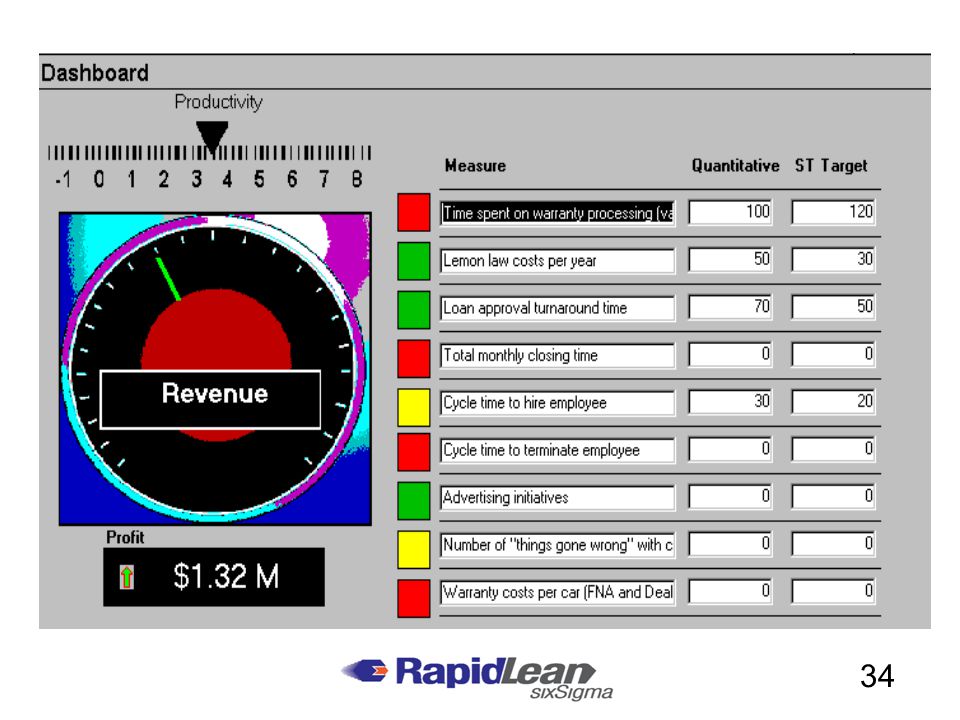Click Quantitative value 100 for warranty processing
The width and height of the screenshot is (960, 720).
(730, 212)
